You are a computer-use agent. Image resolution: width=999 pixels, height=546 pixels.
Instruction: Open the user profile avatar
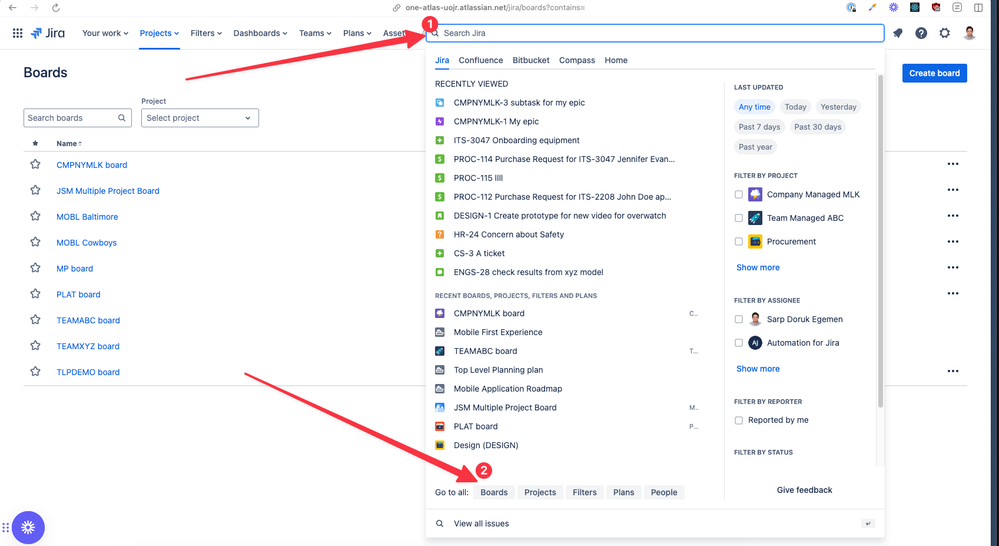pyautogui.click(x=970, y=33)
